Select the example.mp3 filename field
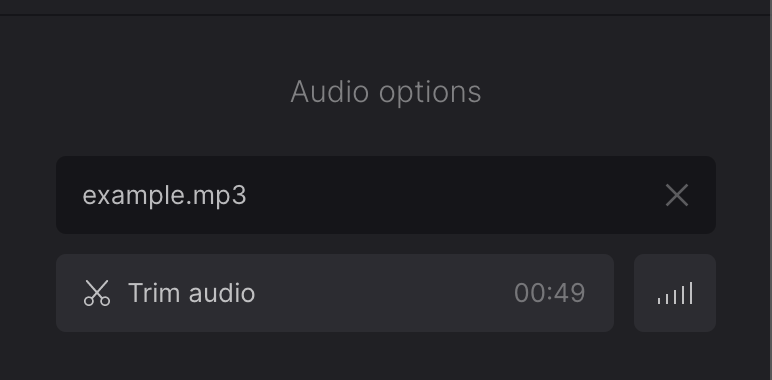The height and width of the screenshot is (380, 772). (386, 195)
